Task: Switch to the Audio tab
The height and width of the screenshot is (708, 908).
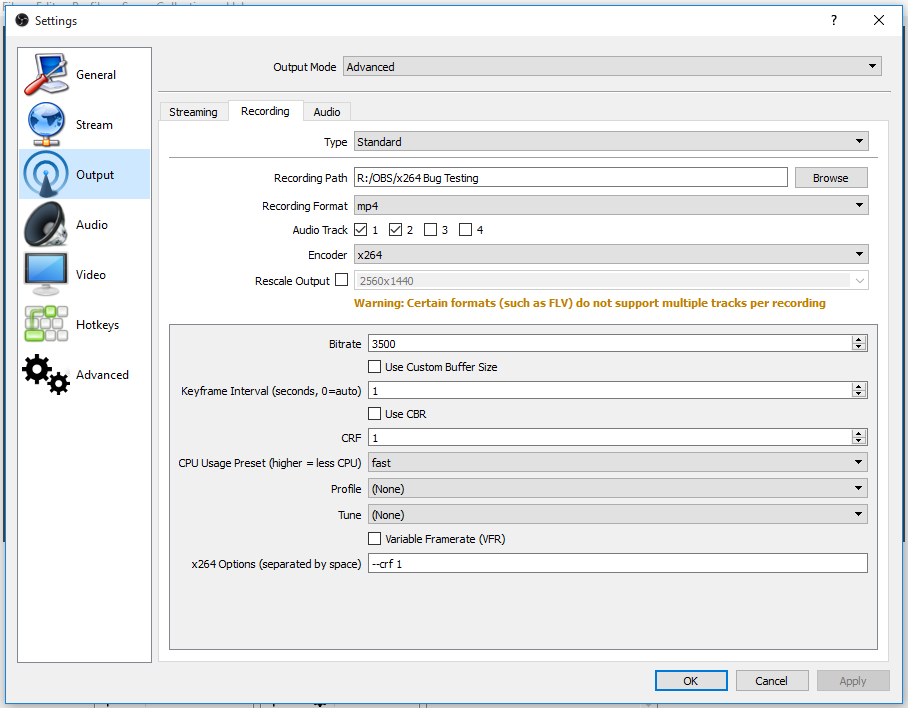Action: coord(327,112)
